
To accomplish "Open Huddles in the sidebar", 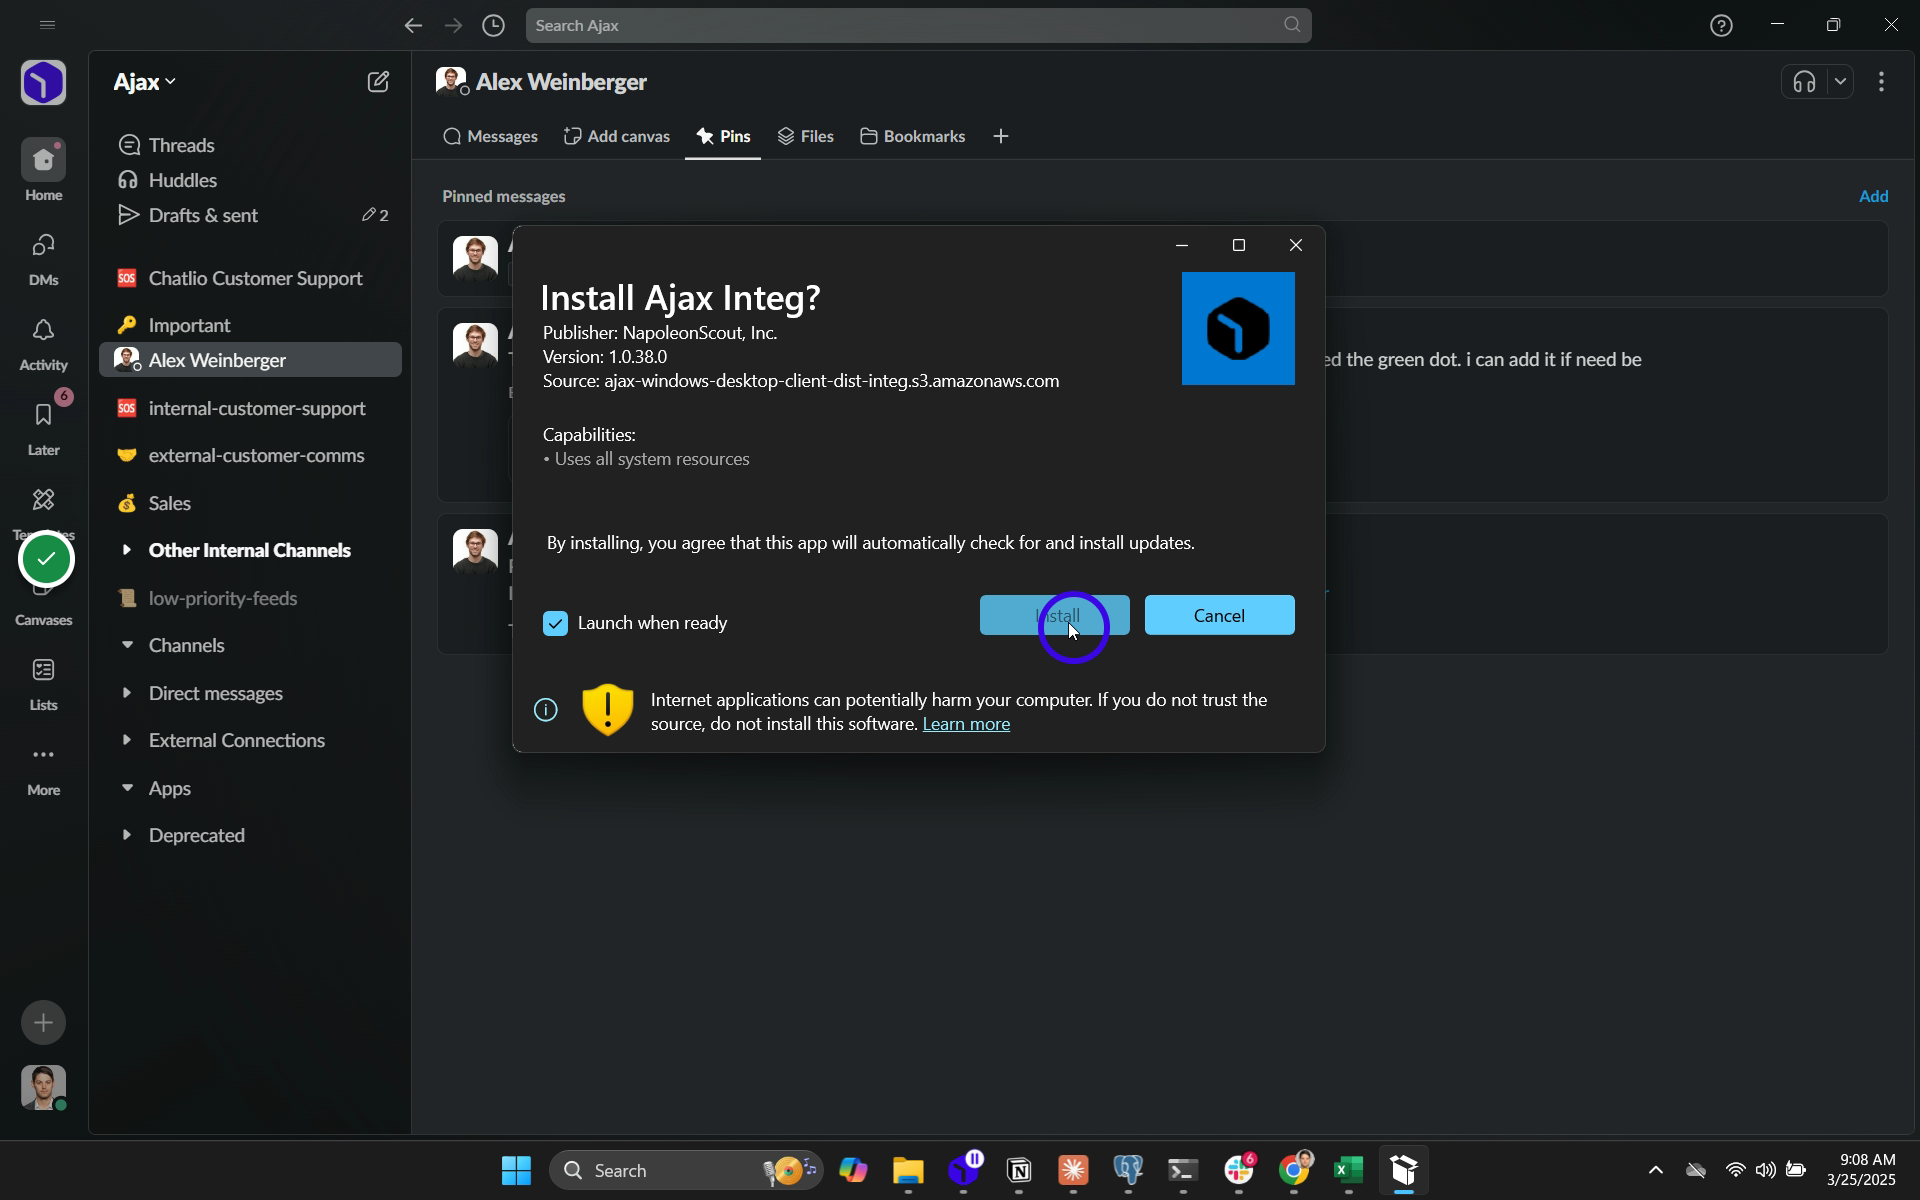I will (250, 180).
